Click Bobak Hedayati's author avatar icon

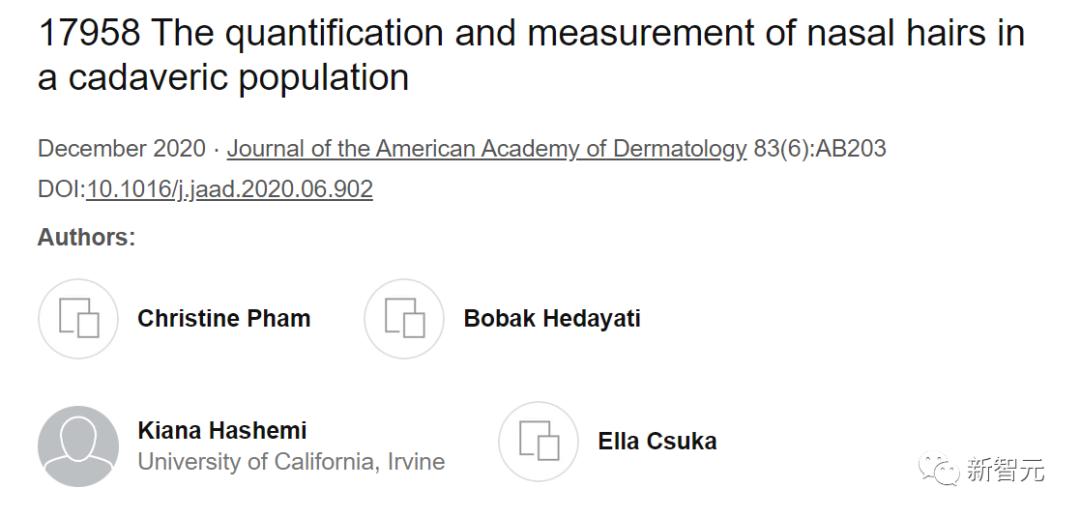point(403,319)
